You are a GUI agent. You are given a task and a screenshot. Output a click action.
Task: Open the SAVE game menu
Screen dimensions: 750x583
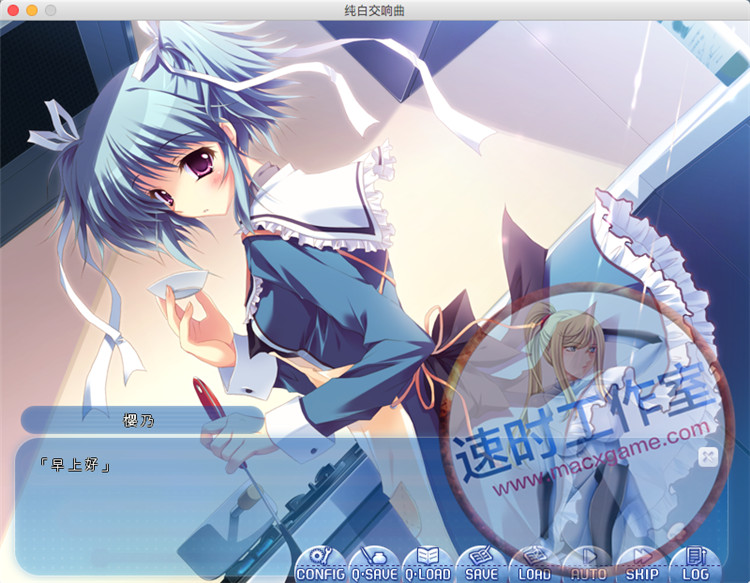pos(482,565)
